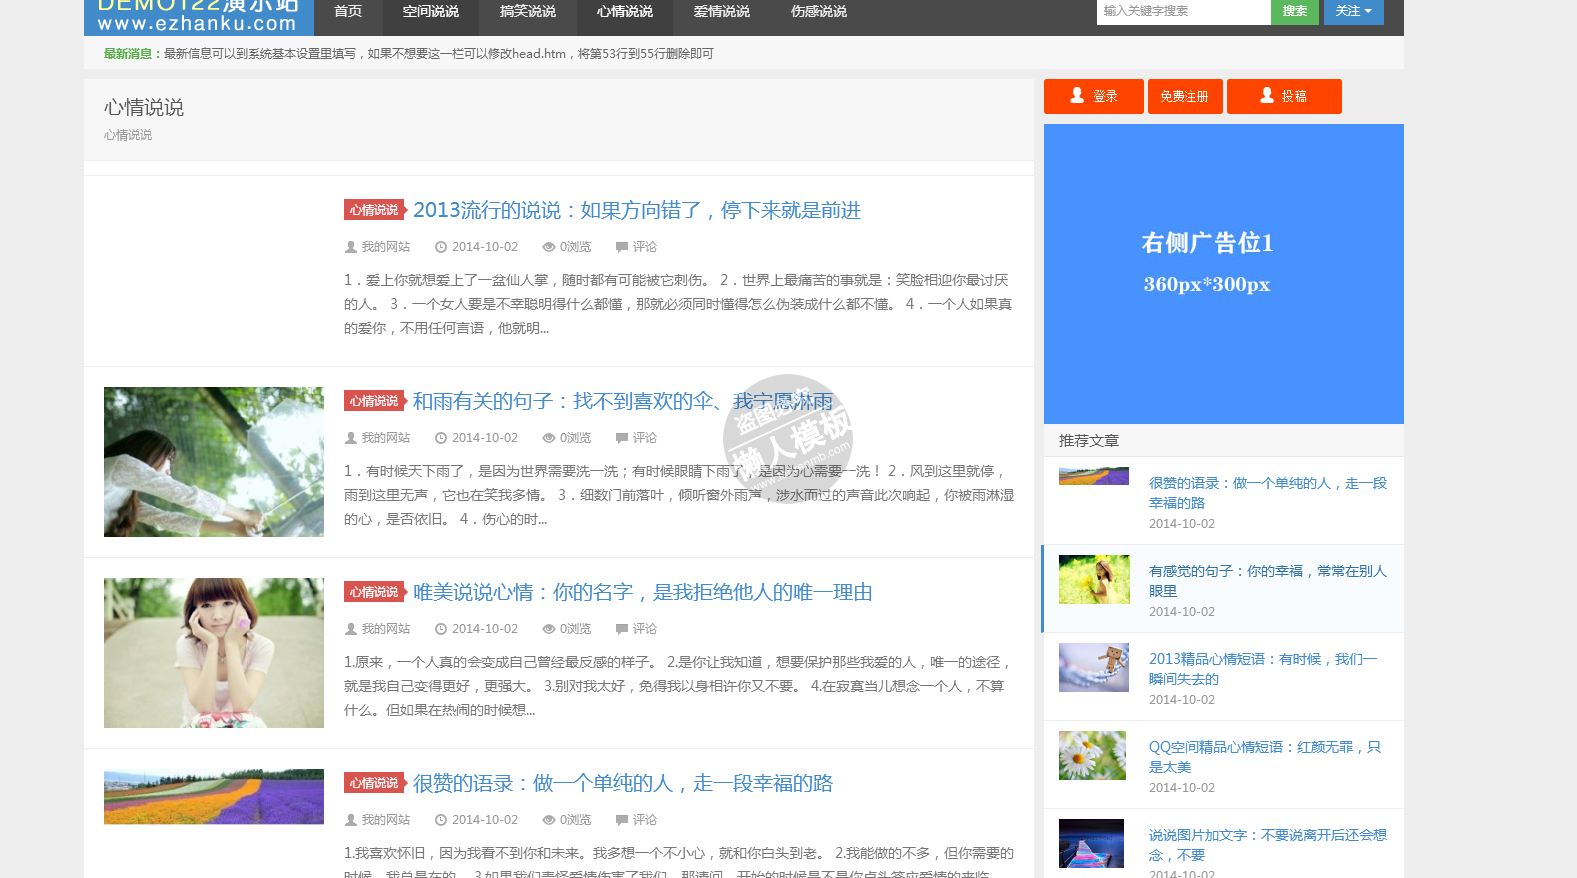
Task: Open the 右侧广告位1 blue ad banner
Action: 1224,274
